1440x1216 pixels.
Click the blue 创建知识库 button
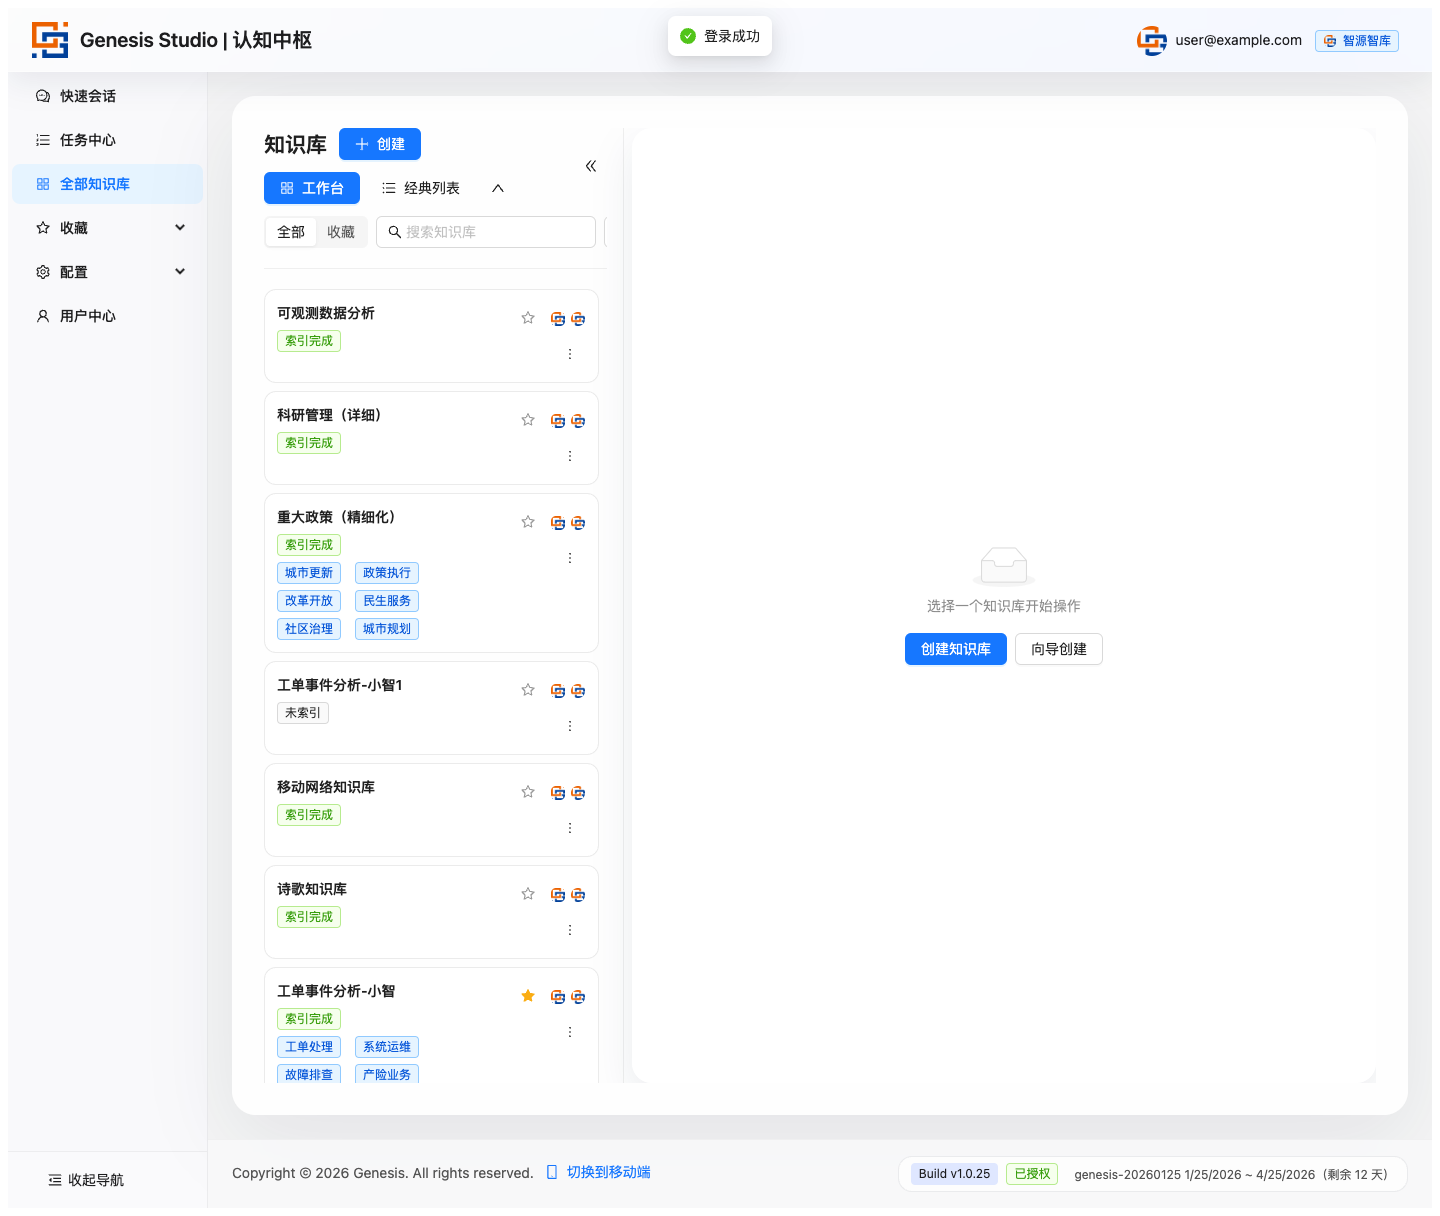coord(955,649)
